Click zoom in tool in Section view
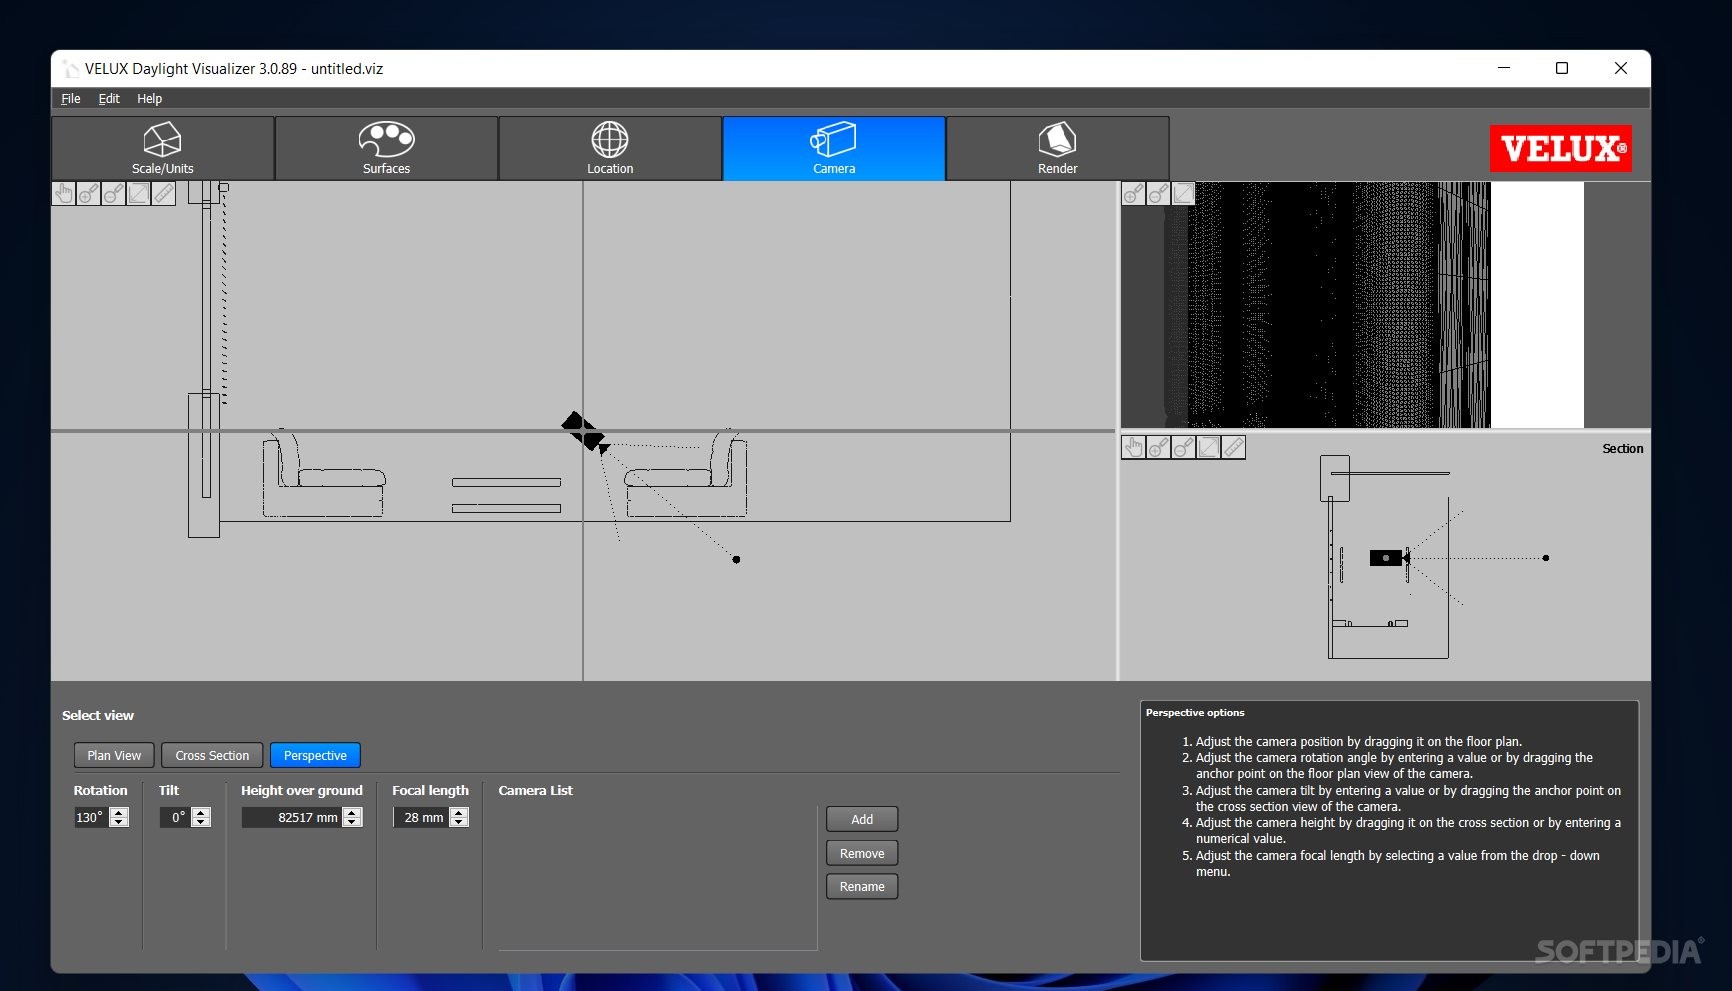 (1158, 447)
